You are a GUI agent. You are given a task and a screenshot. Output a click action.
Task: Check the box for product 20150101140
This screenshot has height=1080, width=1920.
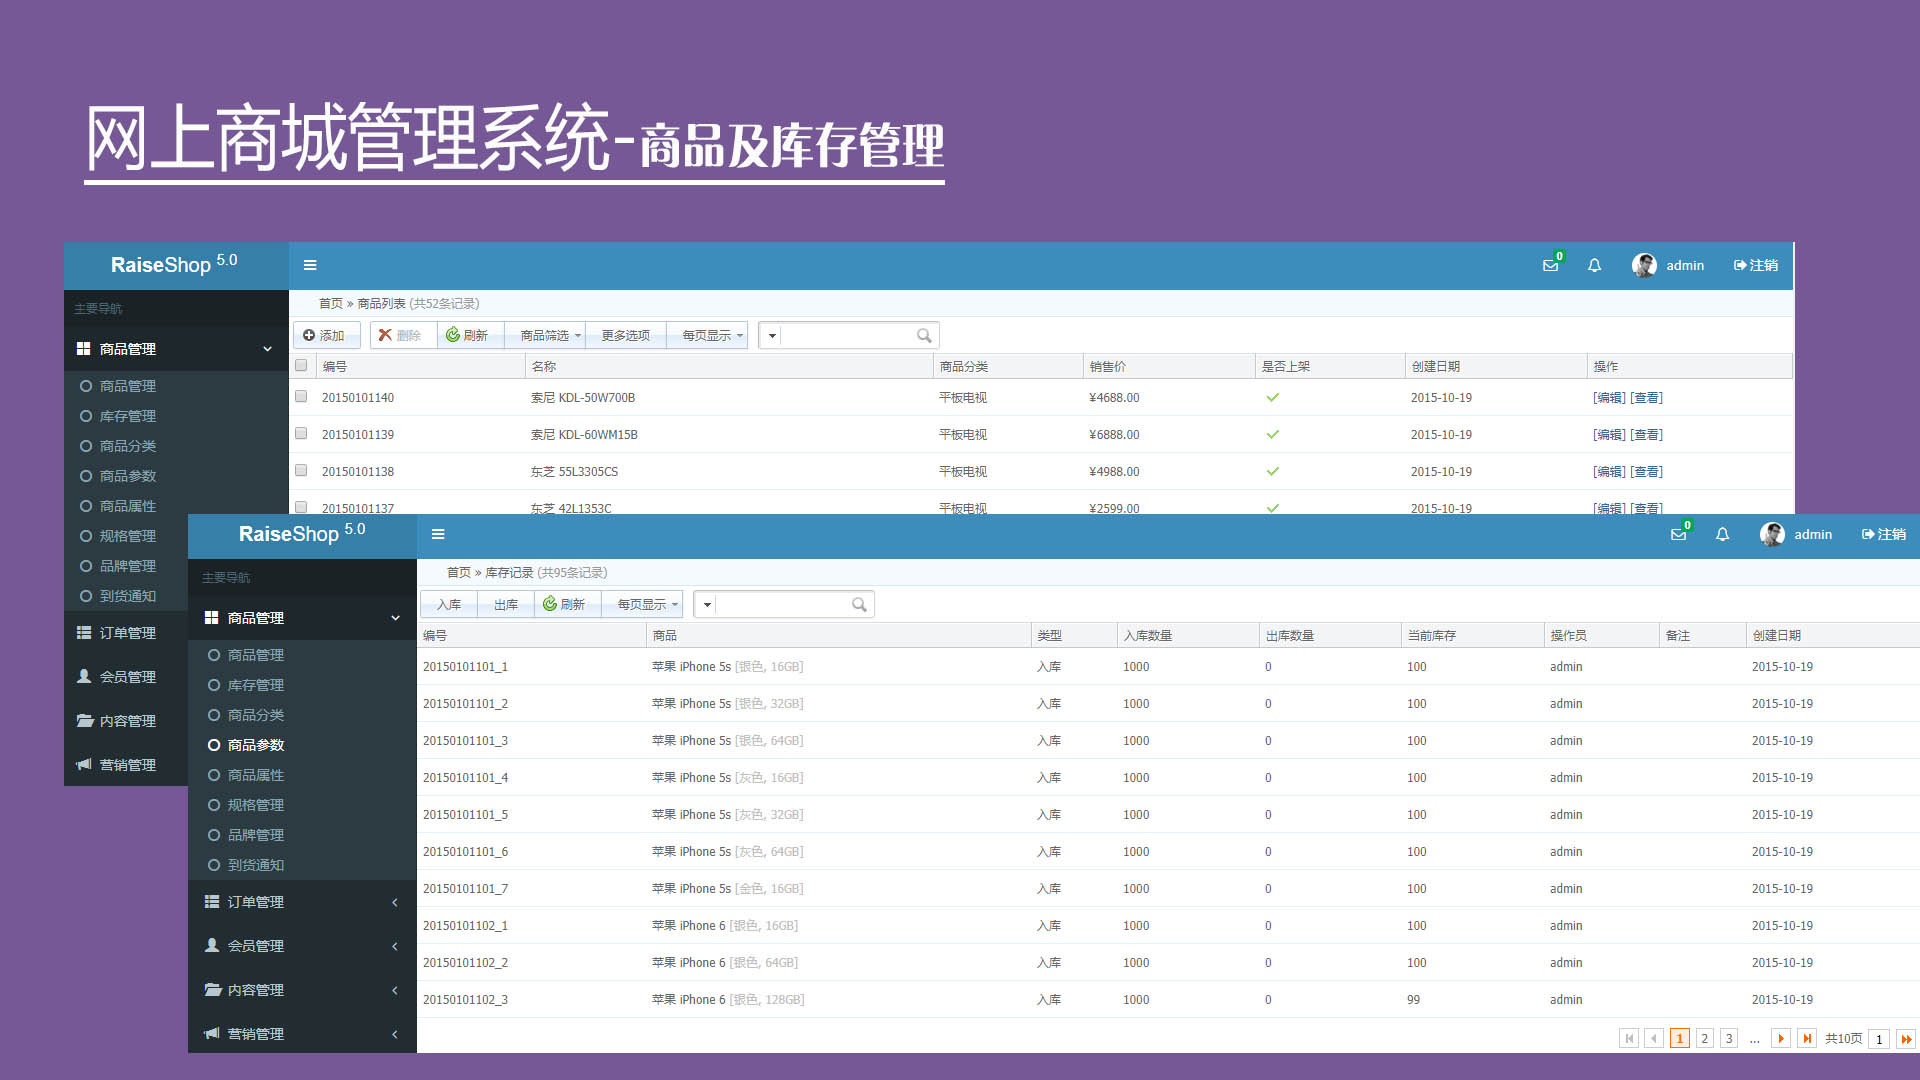pyautogui.click(x=301, y=397)
